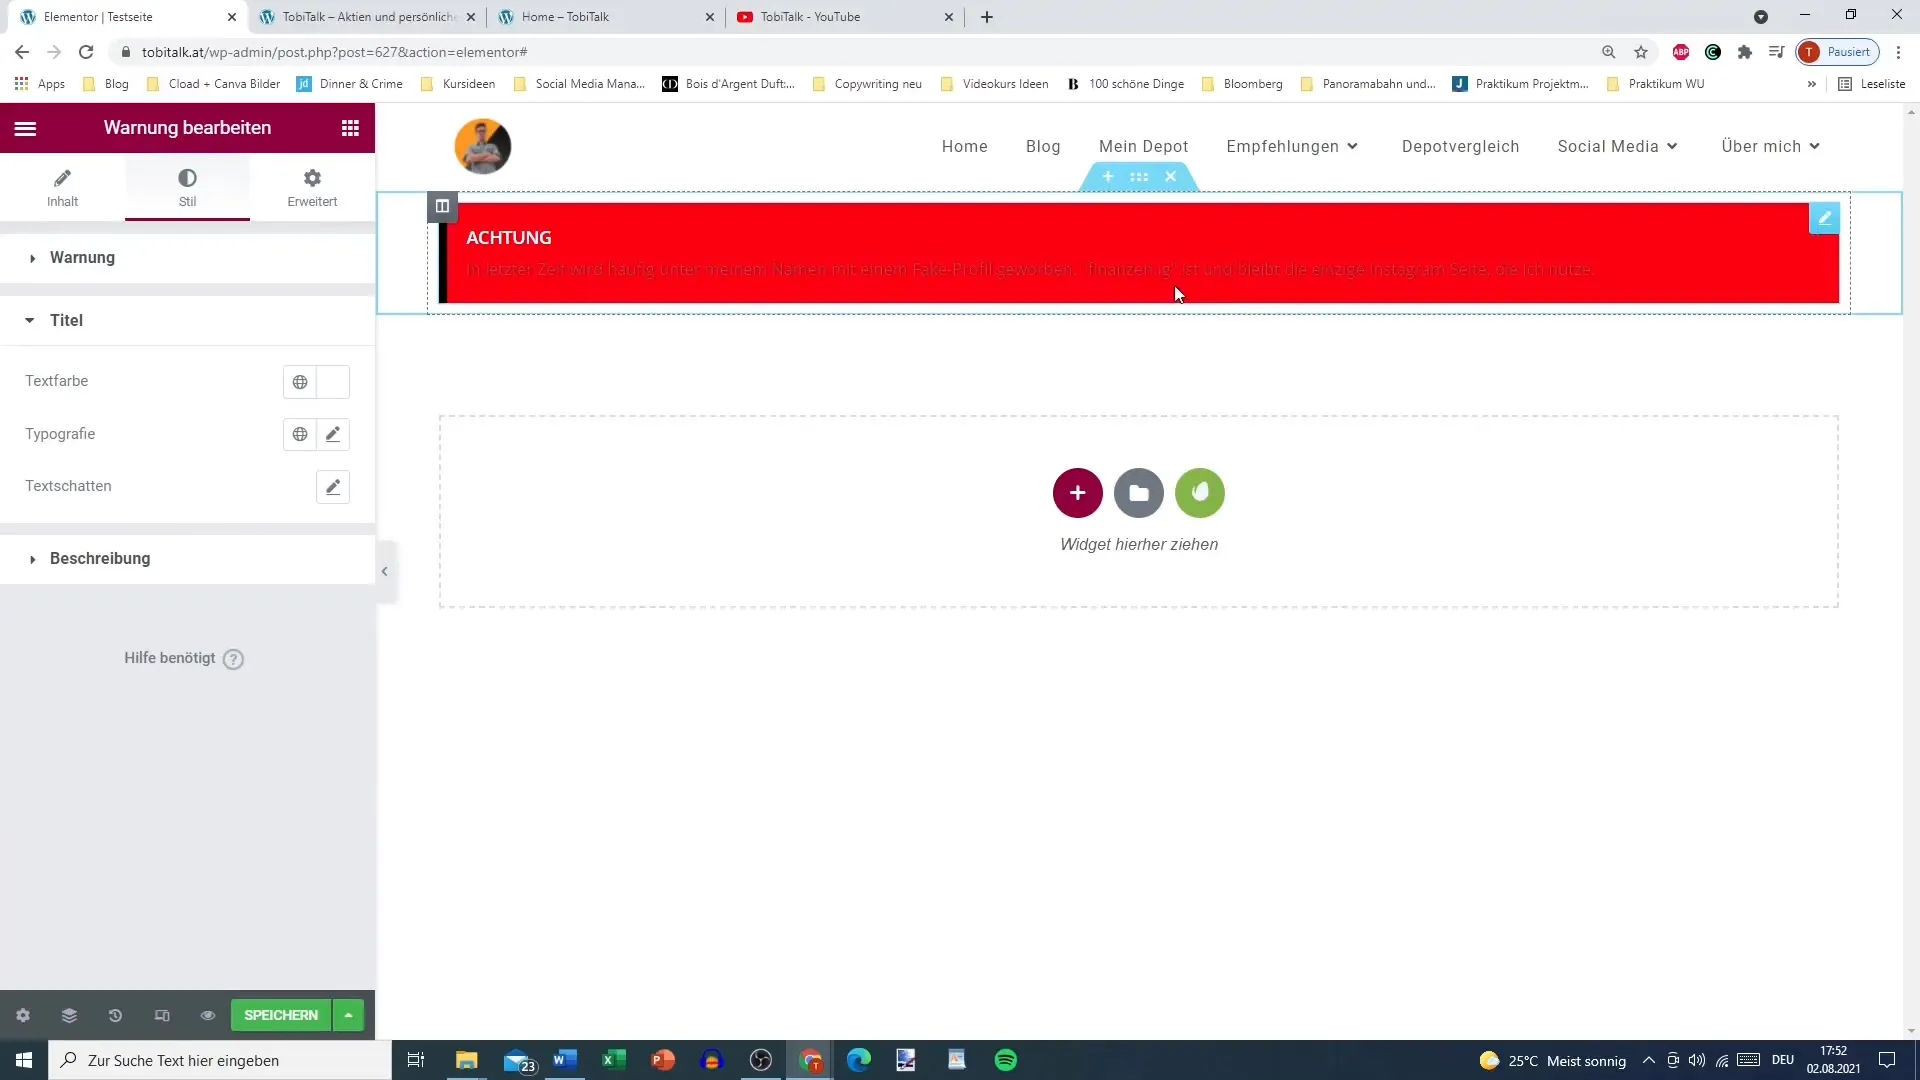Click the global Textfarbe icon
The width and height of the screenshot is (1920, 1080).
click(299, 381)
